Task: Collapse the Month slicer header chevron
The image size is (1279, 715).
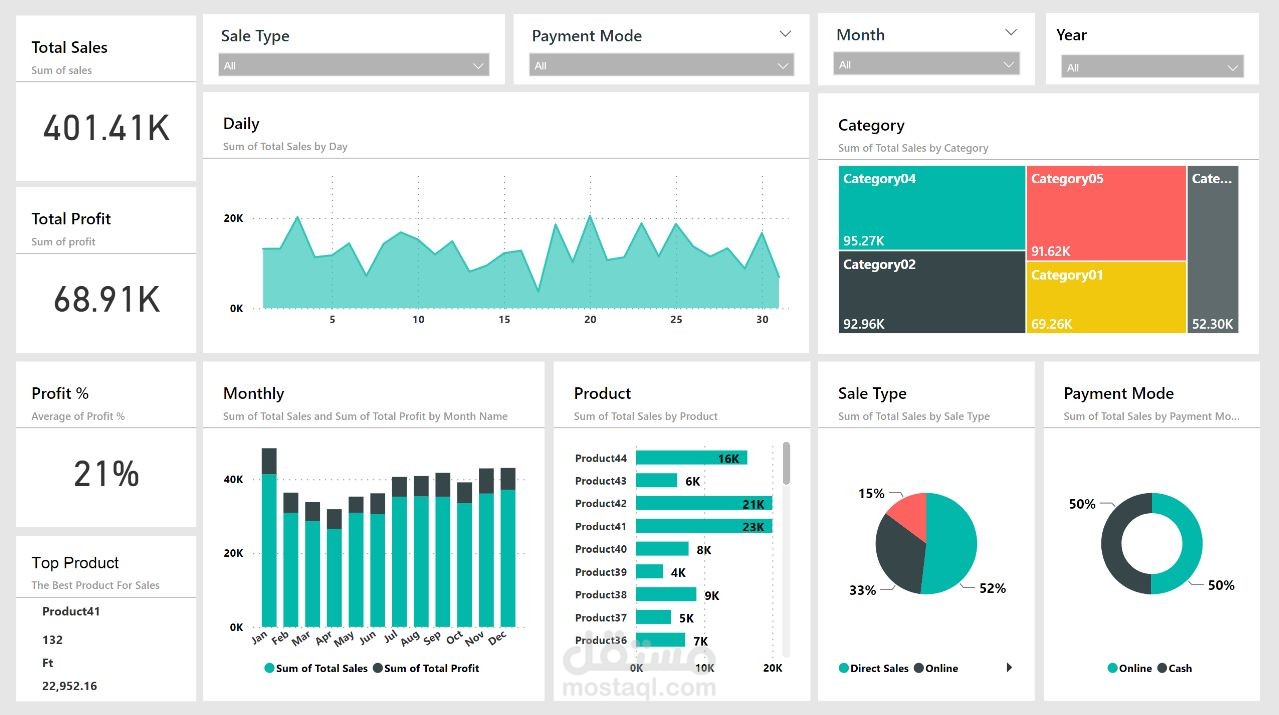Action: [x=1009, y=33]
